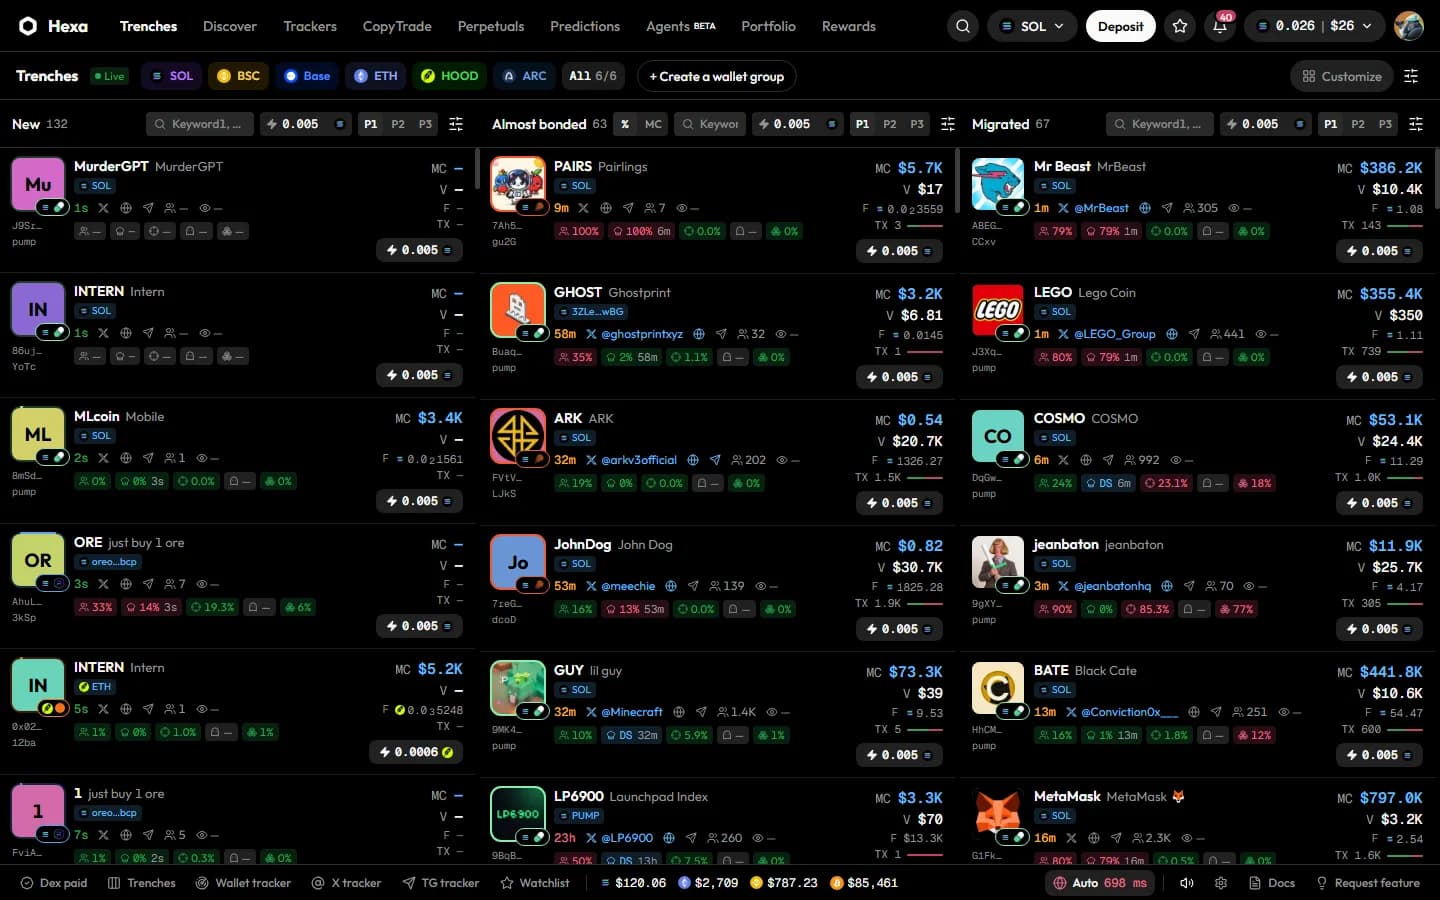1440x900 pixels.
Task: Open quick-buy currency dropdown in Migrated column
Action: [x=1300, y=124]
